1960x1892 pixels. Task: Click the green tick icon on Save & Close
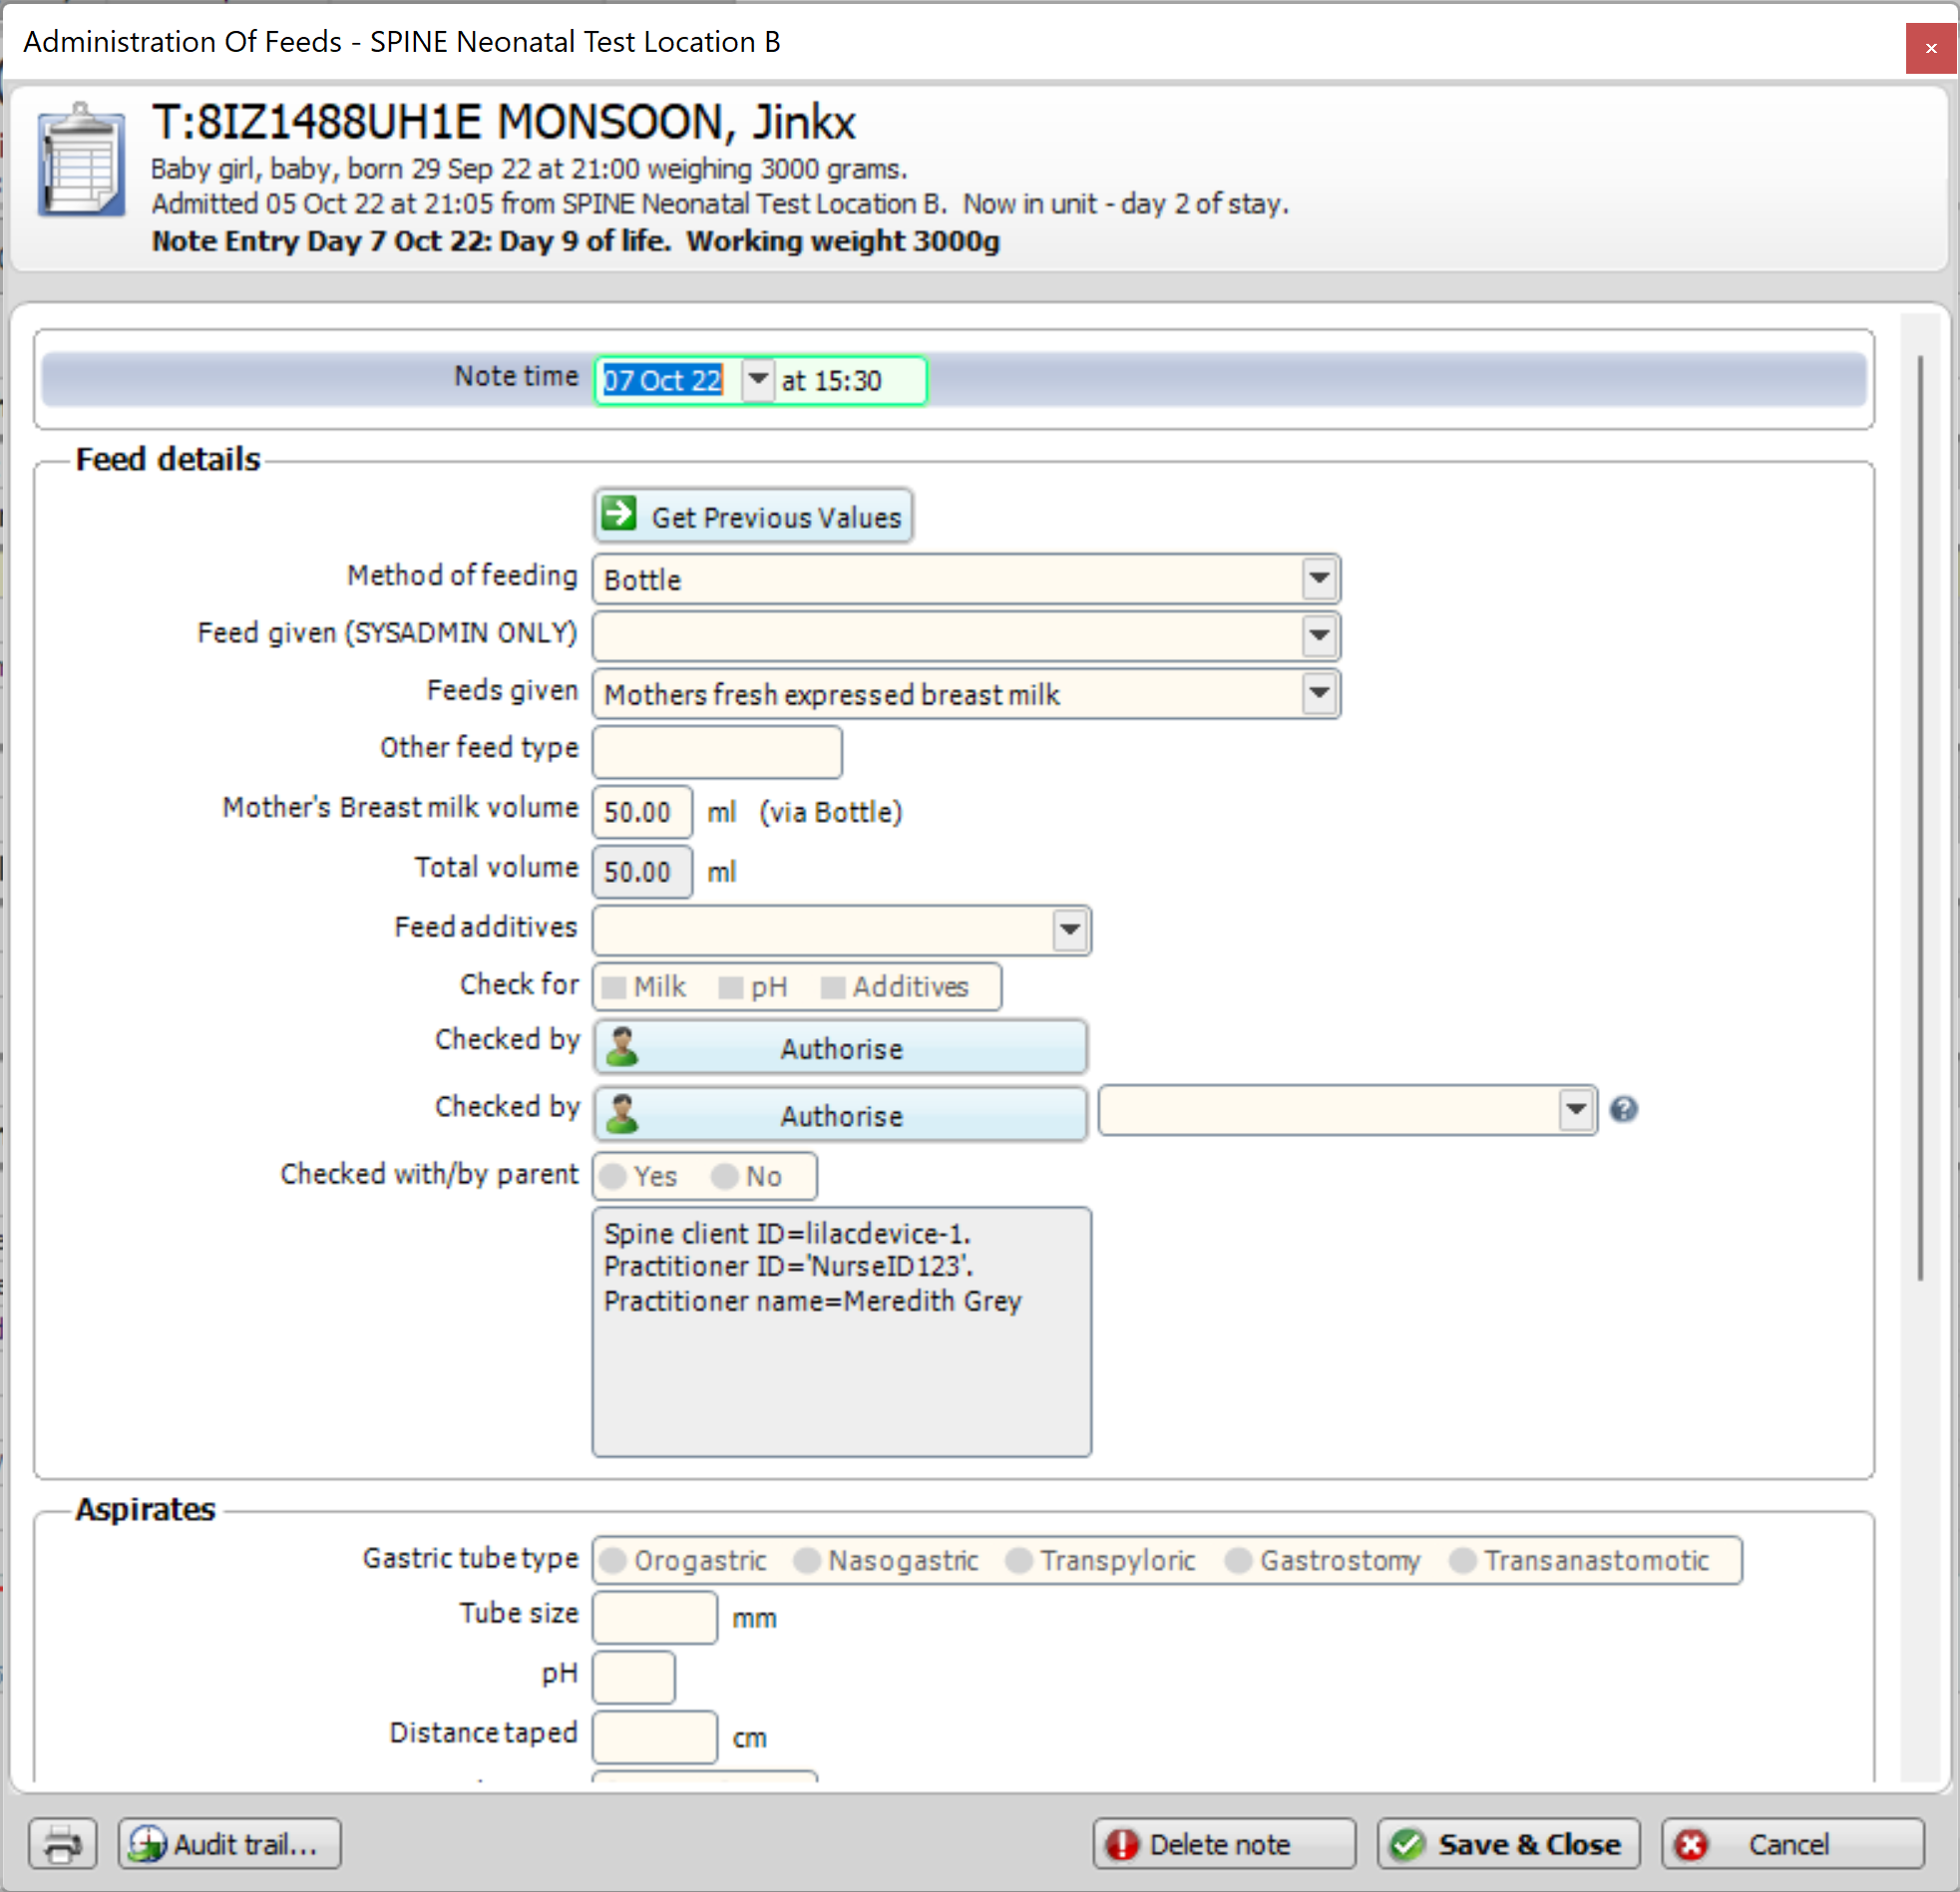click(1407, 1843)
